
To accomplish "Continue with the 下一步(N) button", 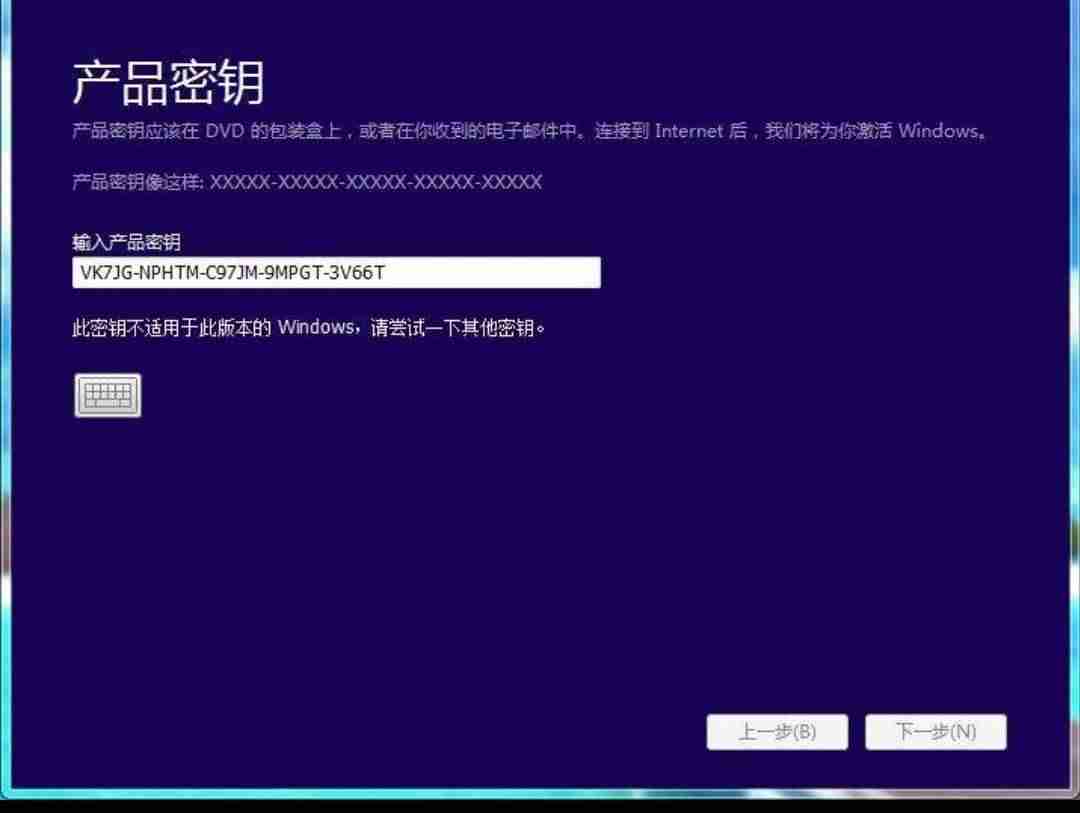I will [x=935, y=731].
